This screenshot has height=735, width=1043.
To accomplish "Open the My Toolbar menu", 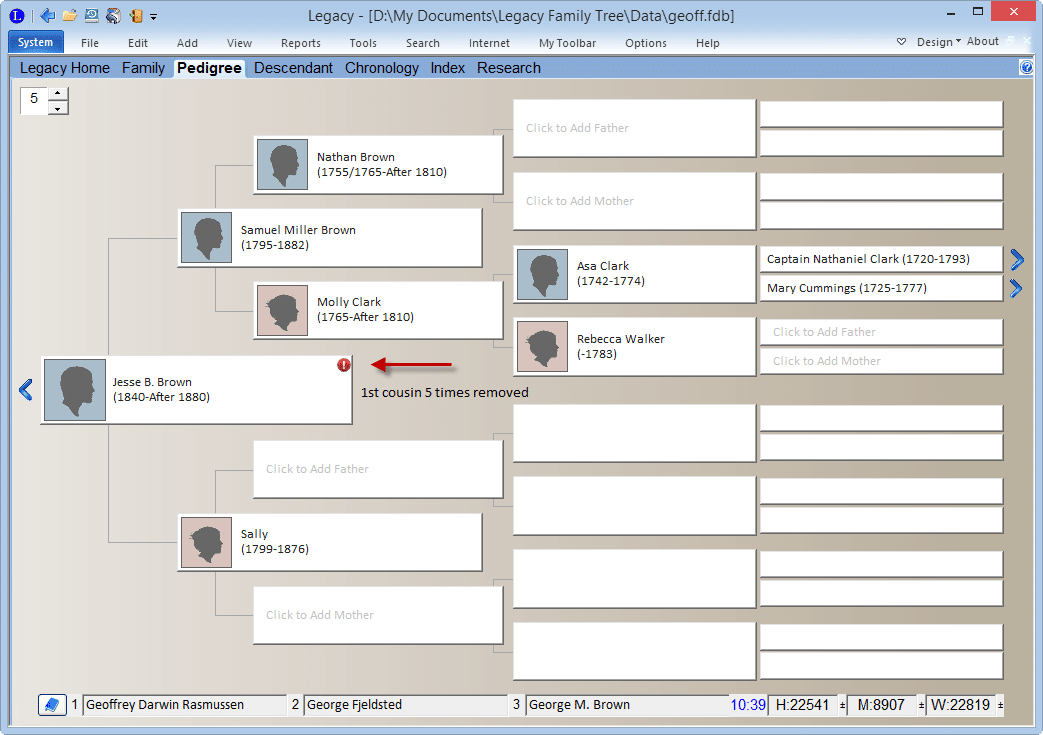I will 567,43.
